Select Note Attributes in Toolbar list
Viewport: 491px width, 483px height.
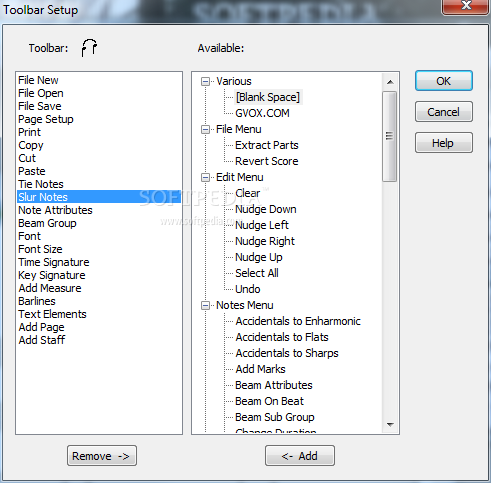click(x=99, y=210)
